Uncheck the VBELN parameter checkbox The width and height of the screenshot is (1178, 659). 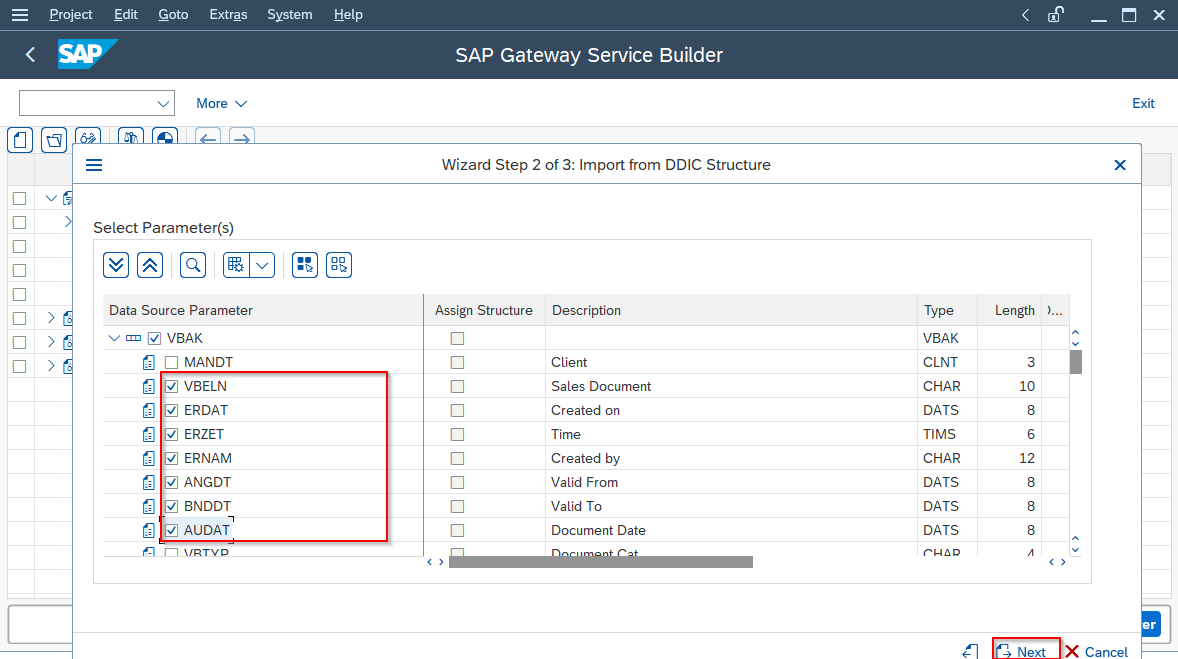[x=171, y=386]
